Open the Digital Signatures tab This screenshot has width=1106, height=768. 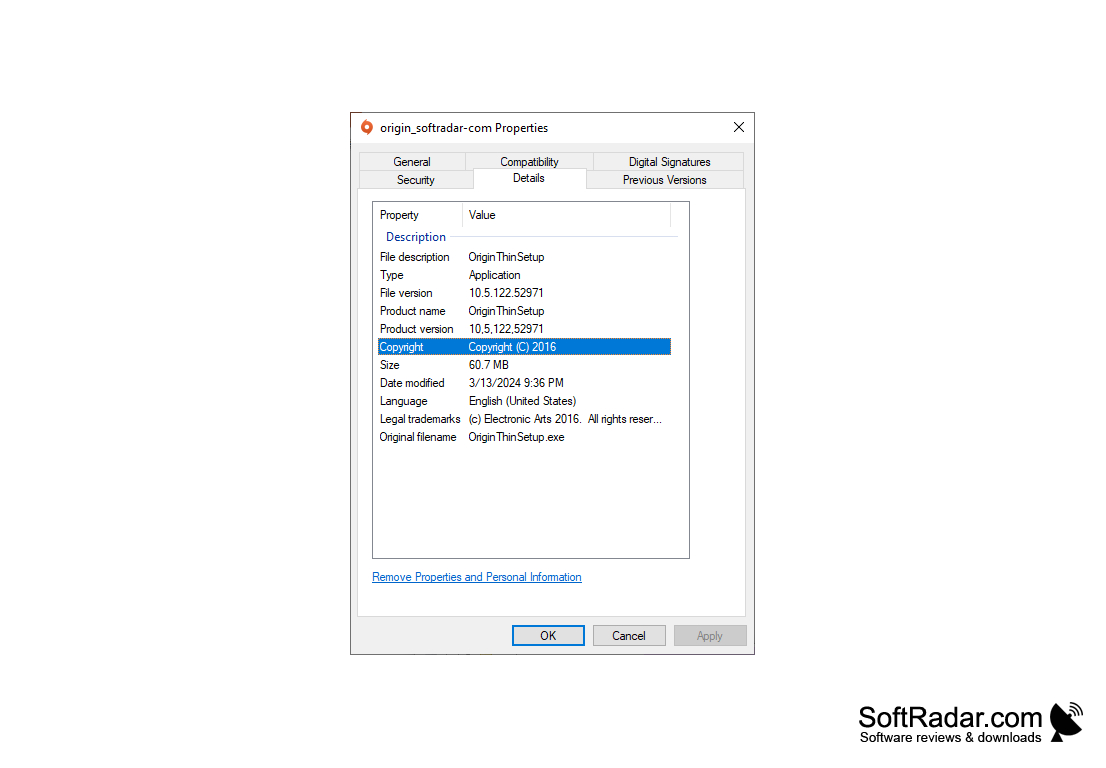tap(669, 161)
